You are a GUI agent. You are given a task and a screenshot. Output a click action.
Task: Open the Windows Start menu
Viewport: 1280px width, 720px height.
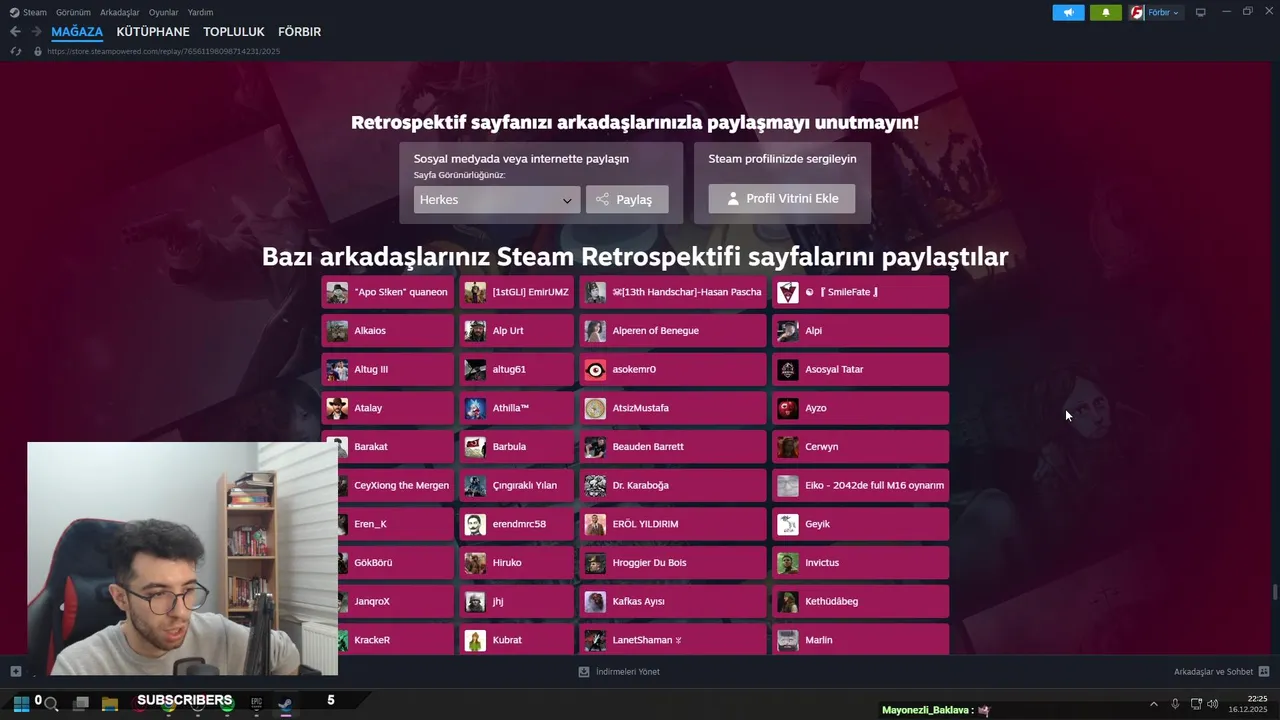point(21,703)
